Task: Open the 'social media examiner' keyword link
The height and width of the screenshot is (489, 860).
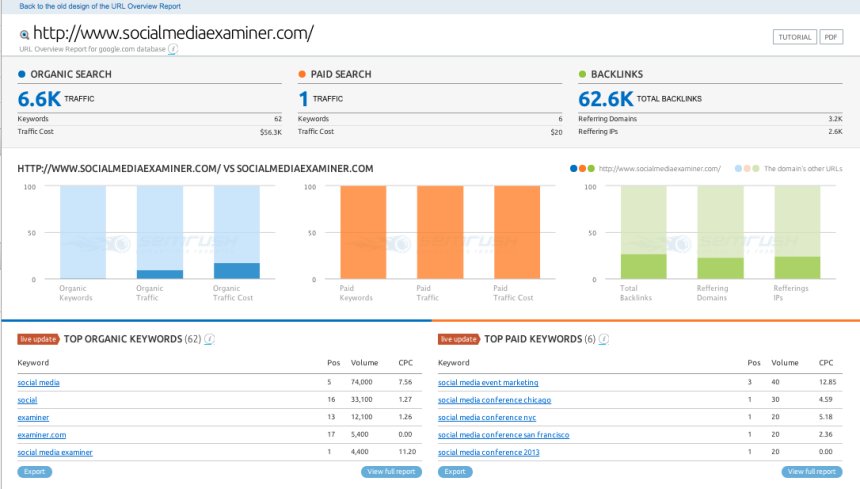Action: point(55,453)
